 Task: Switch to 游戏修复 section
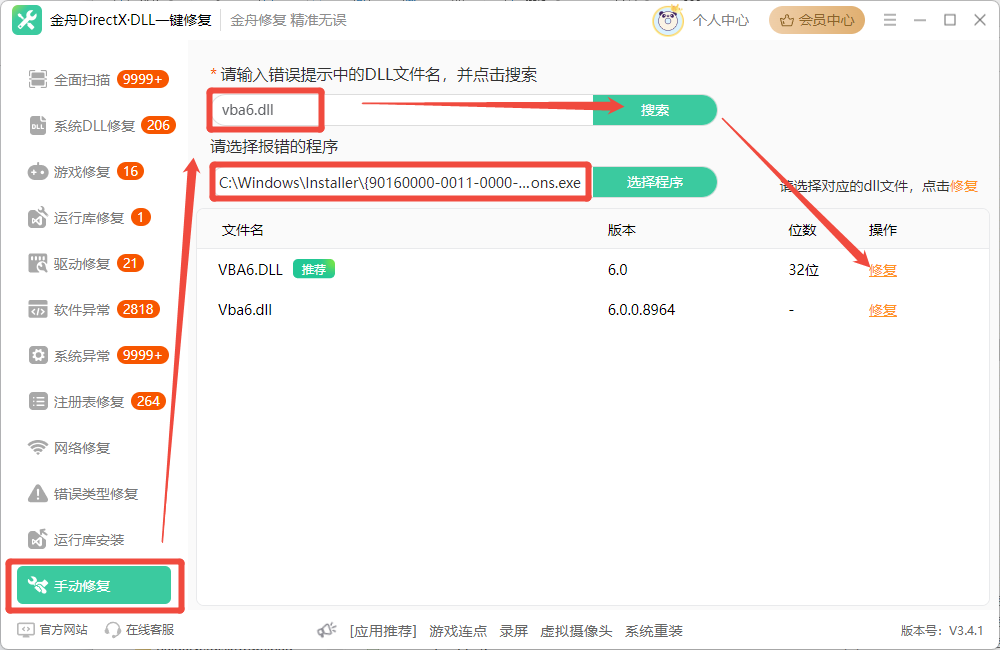click(94, 172)
